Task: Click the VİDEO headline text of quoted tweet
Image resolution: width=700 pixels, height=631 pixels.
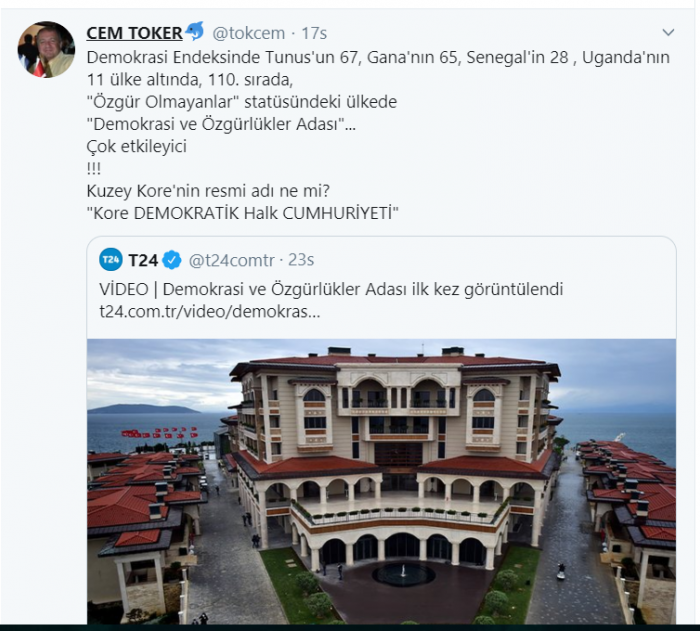Action: (x=331, y=289)
